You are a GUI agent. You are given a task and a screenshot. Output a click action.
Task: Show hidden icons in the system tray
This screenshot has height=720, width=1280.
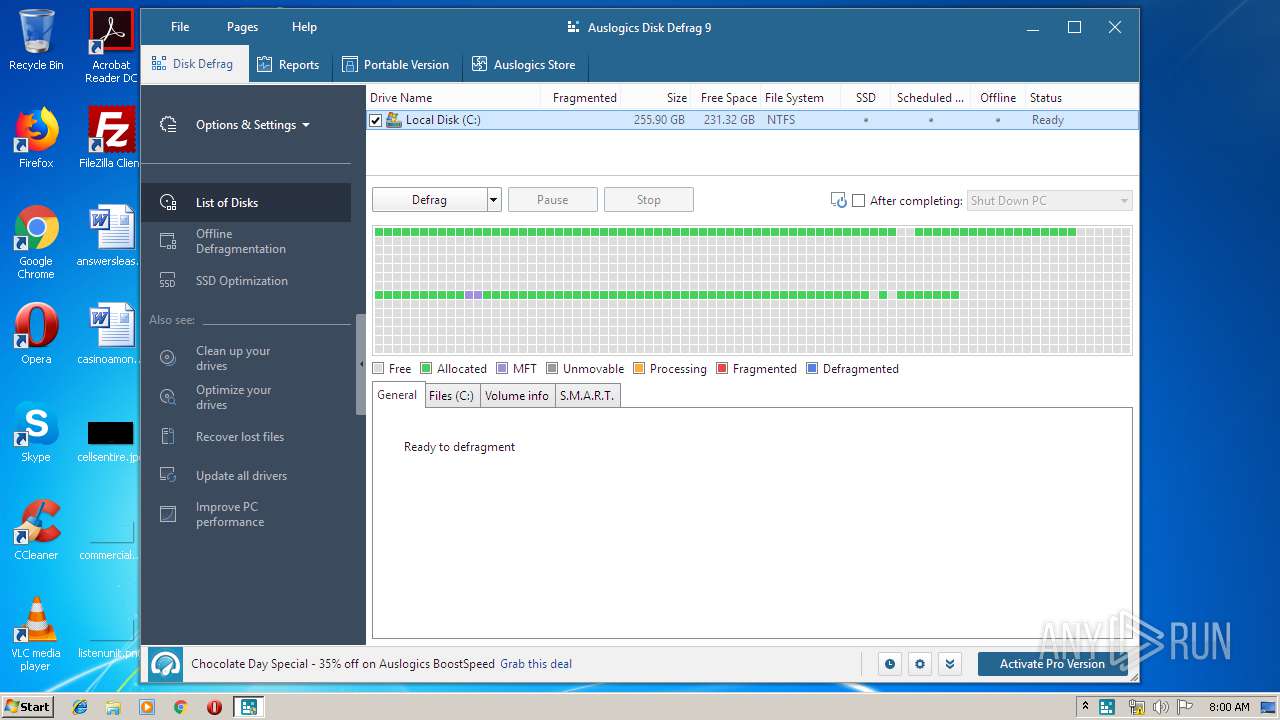click(x=1085, y=706)
